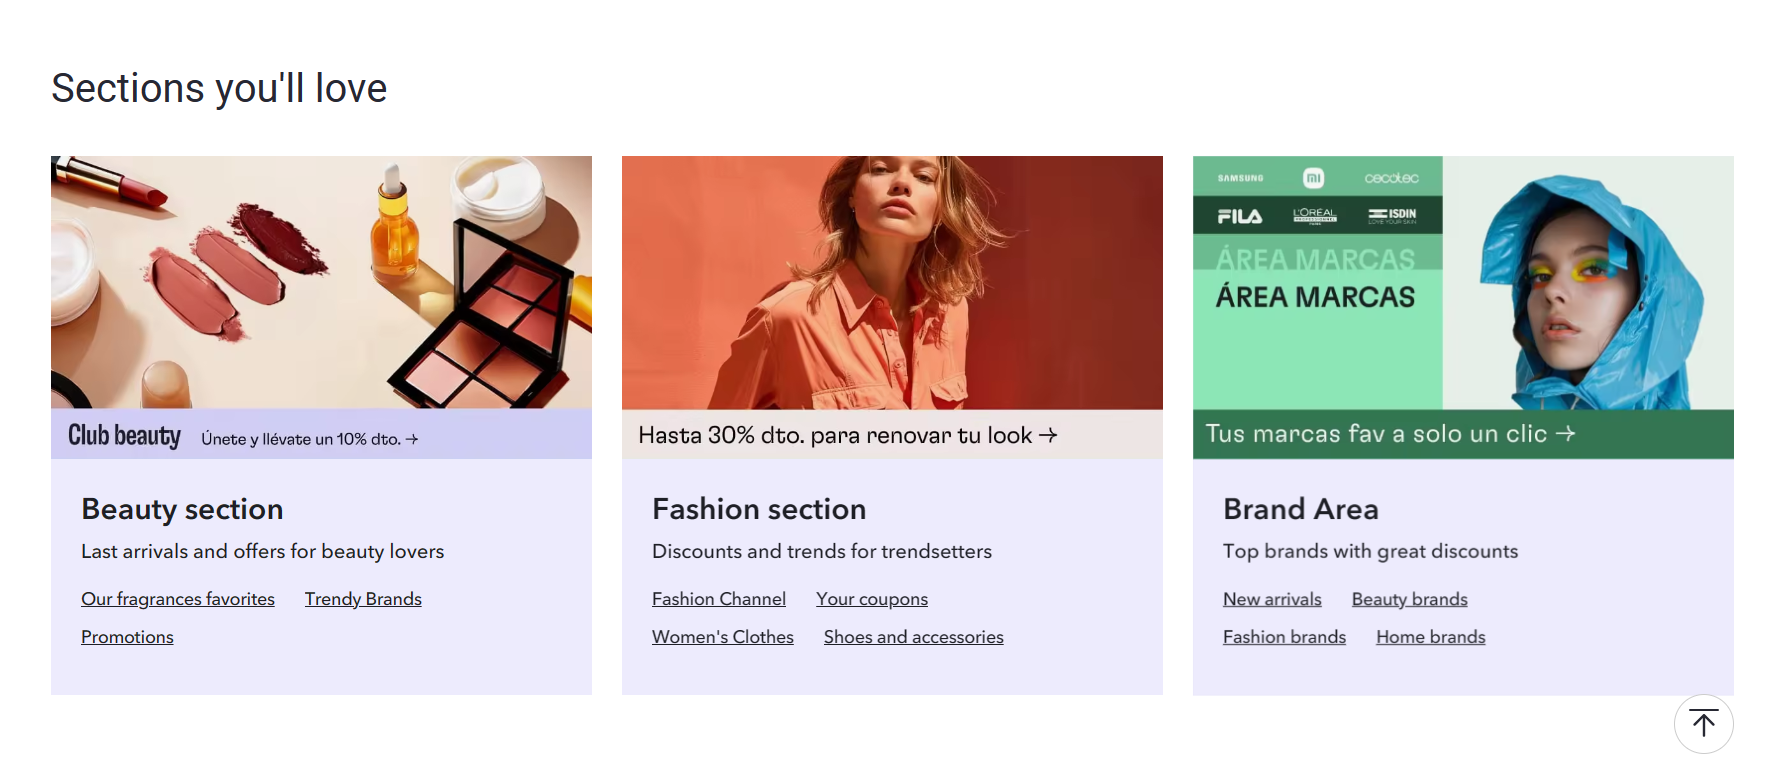Visit the Fashion Channel link
The height and width of the screenshot is (774, 1774).
pyautogui.click(x=719, y=599)
